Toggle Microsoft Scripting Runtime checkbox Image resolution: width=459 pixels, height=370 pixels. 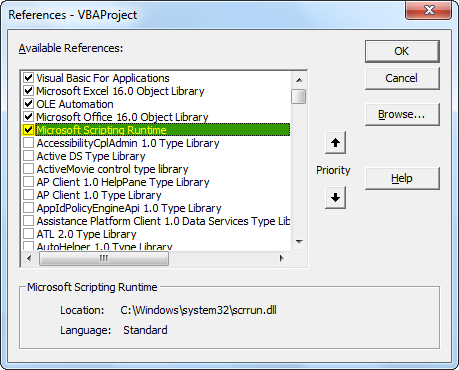click(28, 130)
